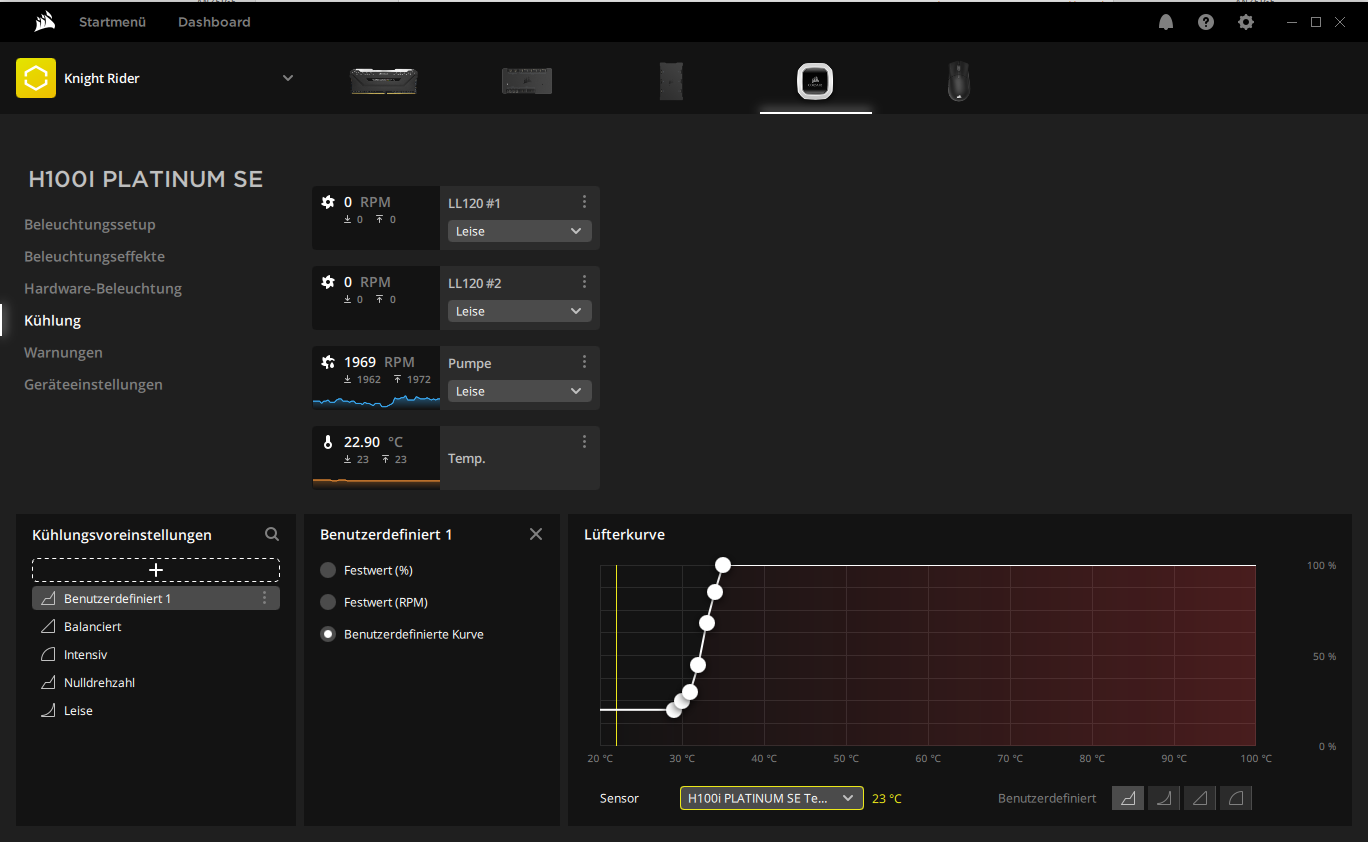Image resolution: width=1368 pixels, height=842 pixels.
Task: Click the lowest fan curve point
Action: pyautogui.click(x=674, y=710)
